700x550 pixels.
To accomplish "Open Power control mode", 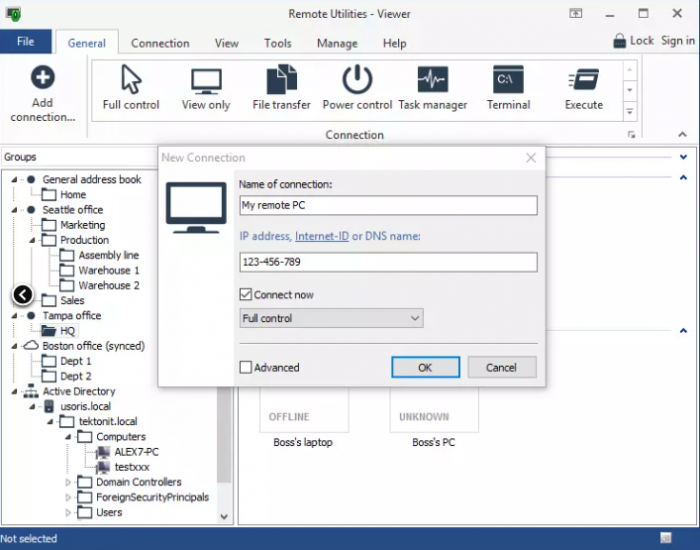I will (x=357, y=79).
